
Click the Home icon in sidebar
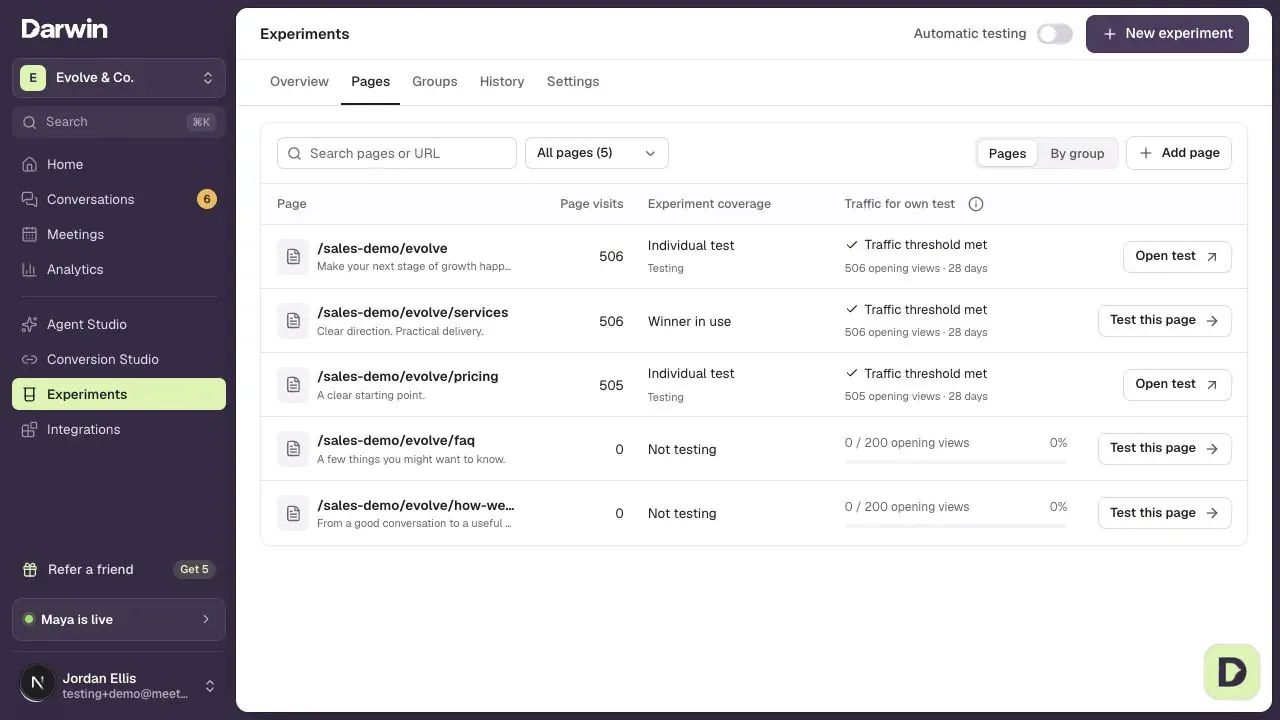[30, 164]
